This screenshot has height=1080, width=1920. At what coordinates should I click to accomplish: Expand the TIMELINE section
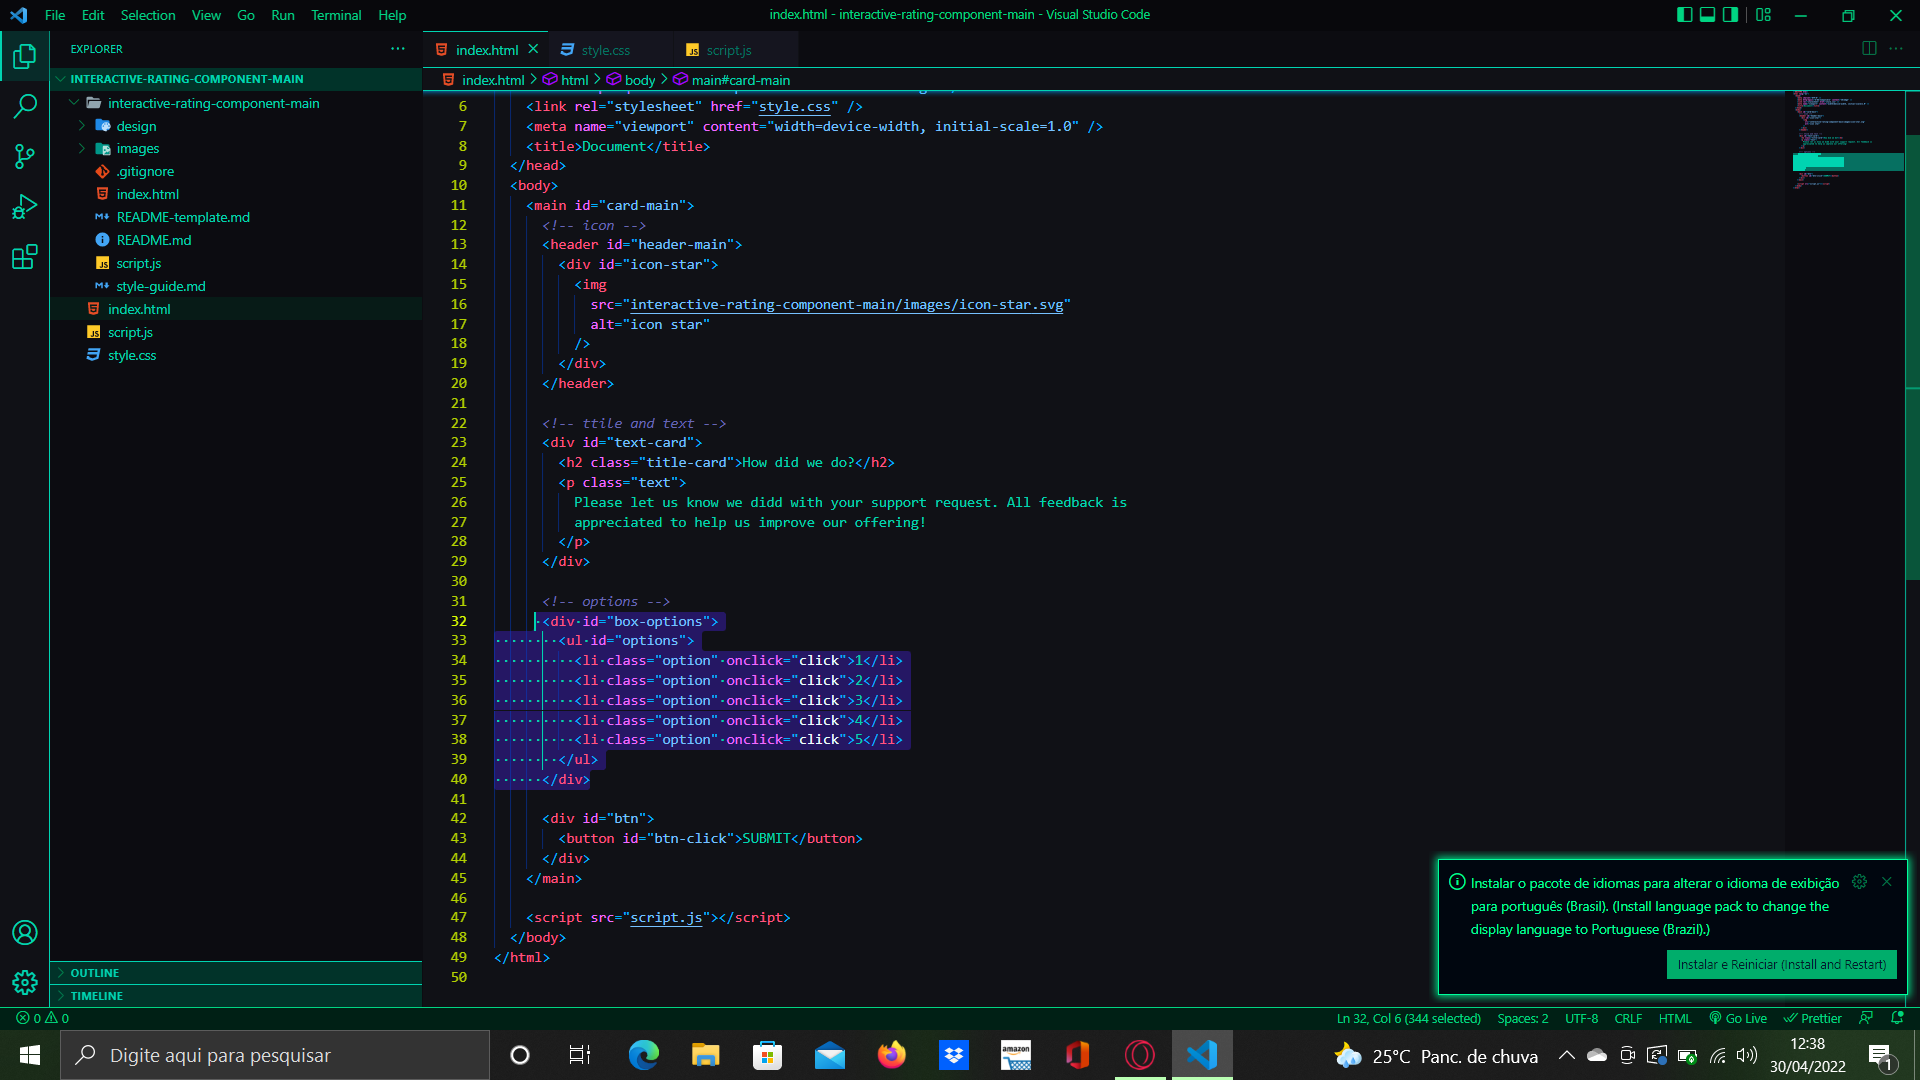pyautogui.click(x=236, y=996)
